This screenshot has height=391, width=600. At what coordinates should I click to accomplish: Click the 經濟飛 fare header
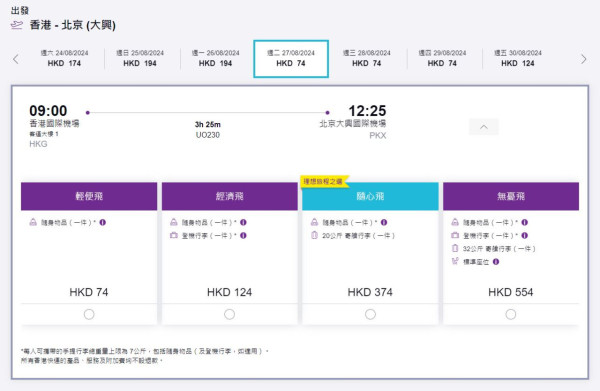(230, 196)
